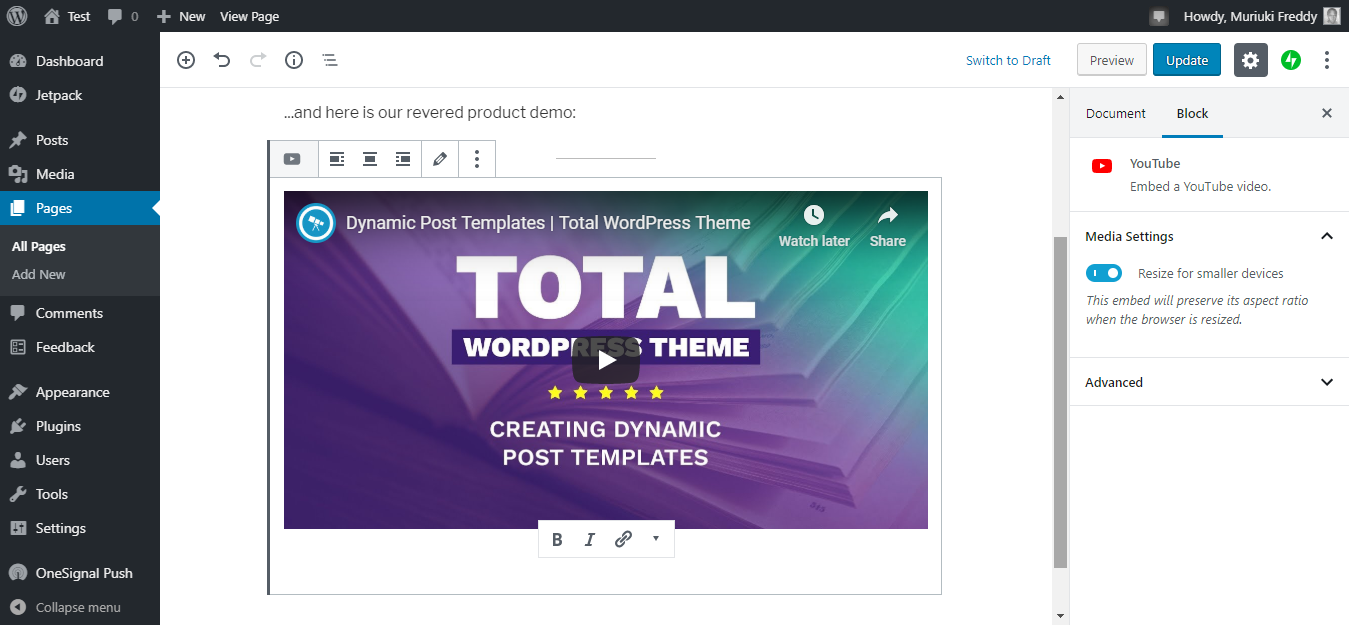Align the video block center

click(x=370, y=159)
